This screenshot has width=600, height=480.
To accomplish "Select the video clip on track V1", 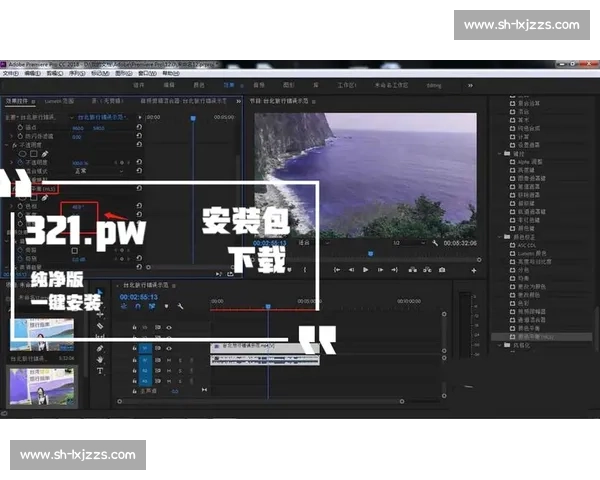I will pos(264,347).
